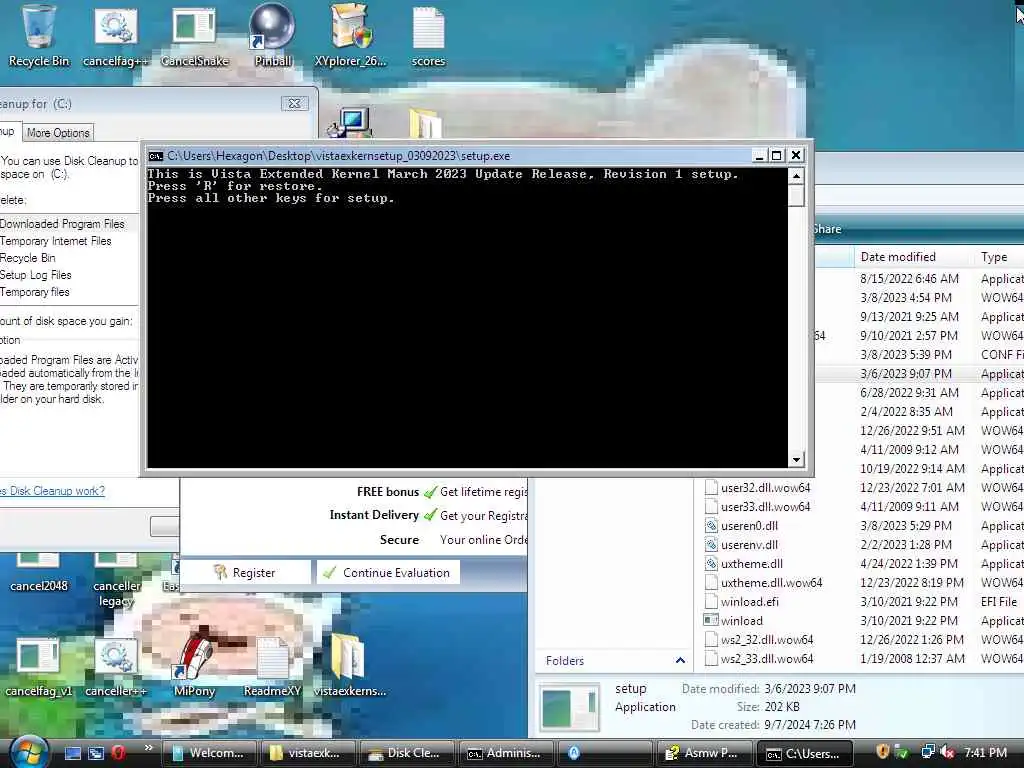Click the setup application preview thumbnail
The image size is (1024, 768).
click(x=568, y=707)
